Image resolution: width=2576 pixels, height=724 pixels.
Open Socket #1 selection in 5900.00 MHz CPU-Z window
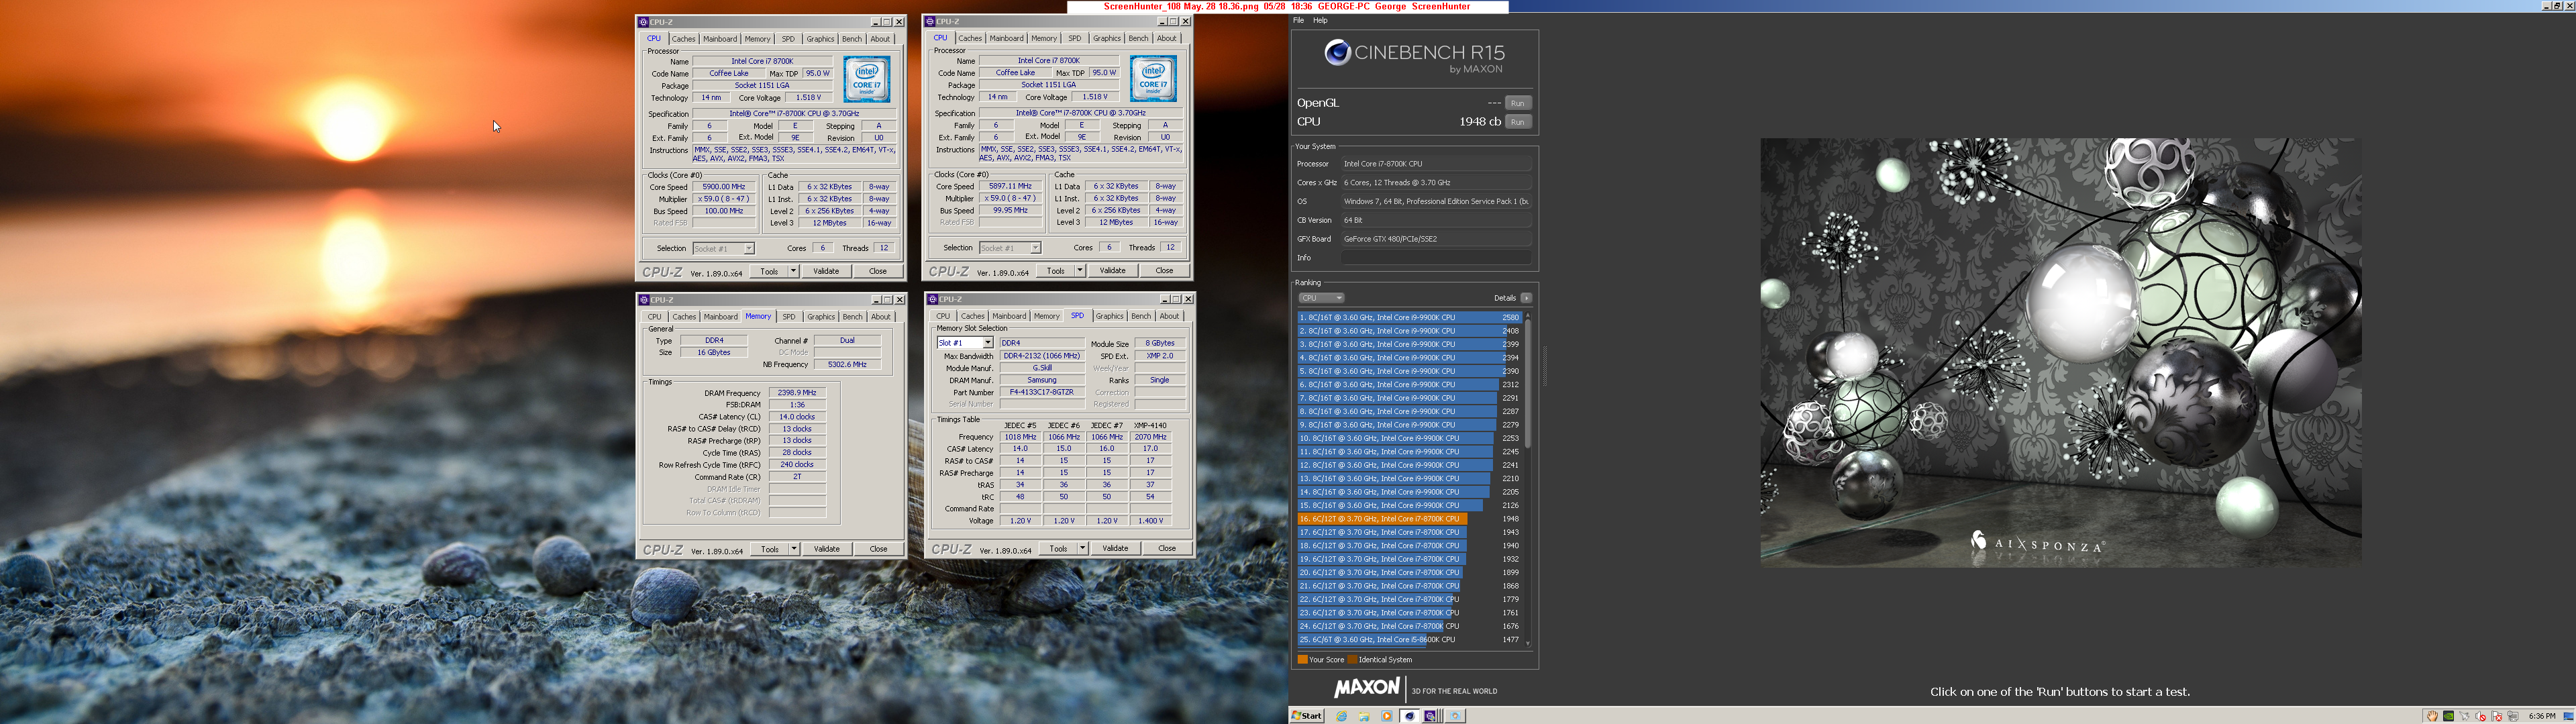[x=723, y=248]
